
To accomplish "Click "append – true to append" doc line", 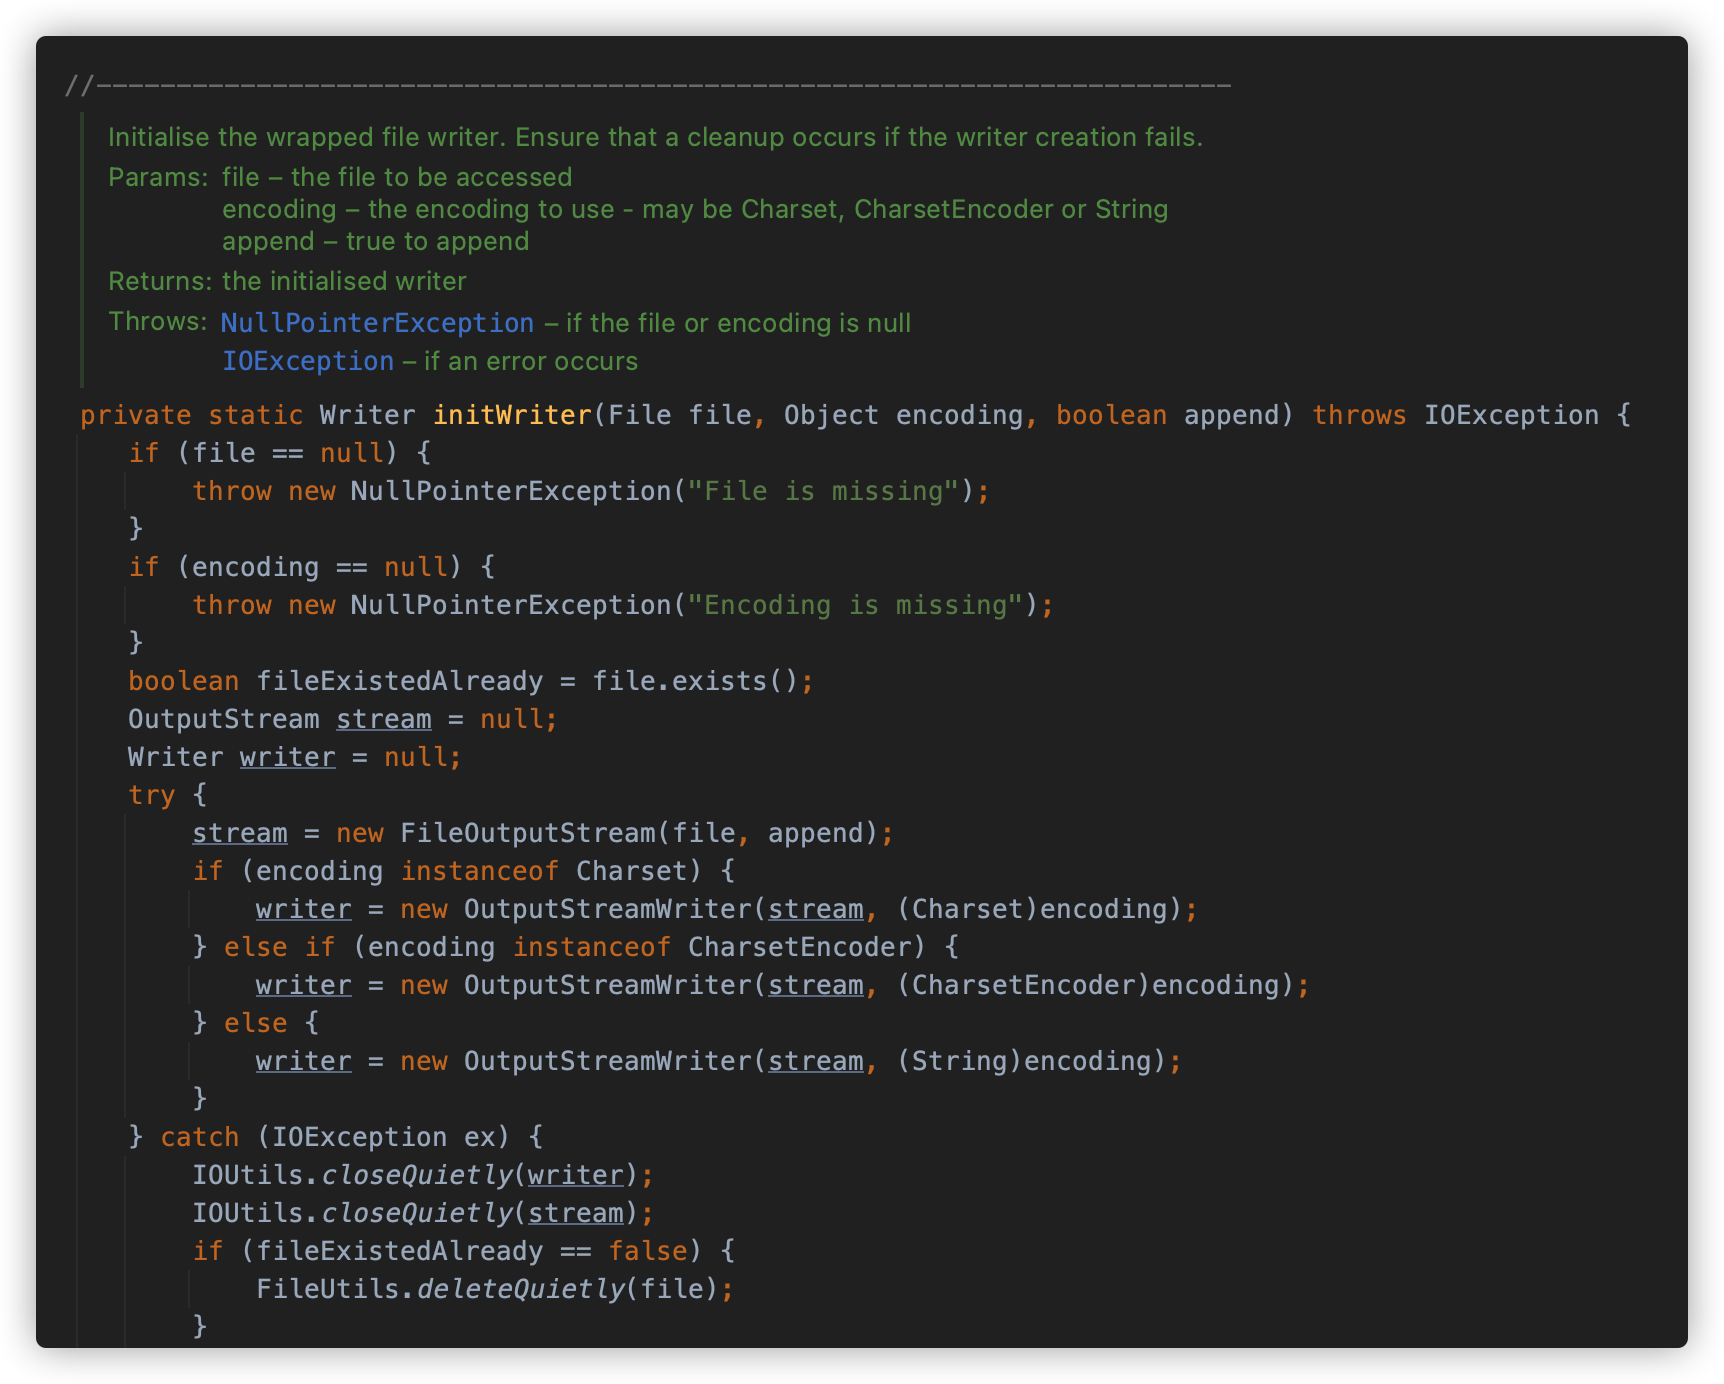I will coord(375,241).
